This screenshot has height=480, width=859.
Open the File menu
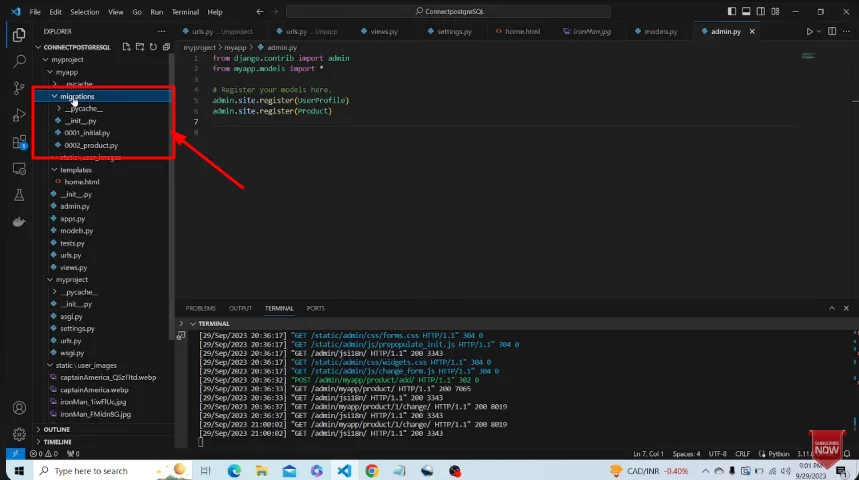[x=35, y=12]
